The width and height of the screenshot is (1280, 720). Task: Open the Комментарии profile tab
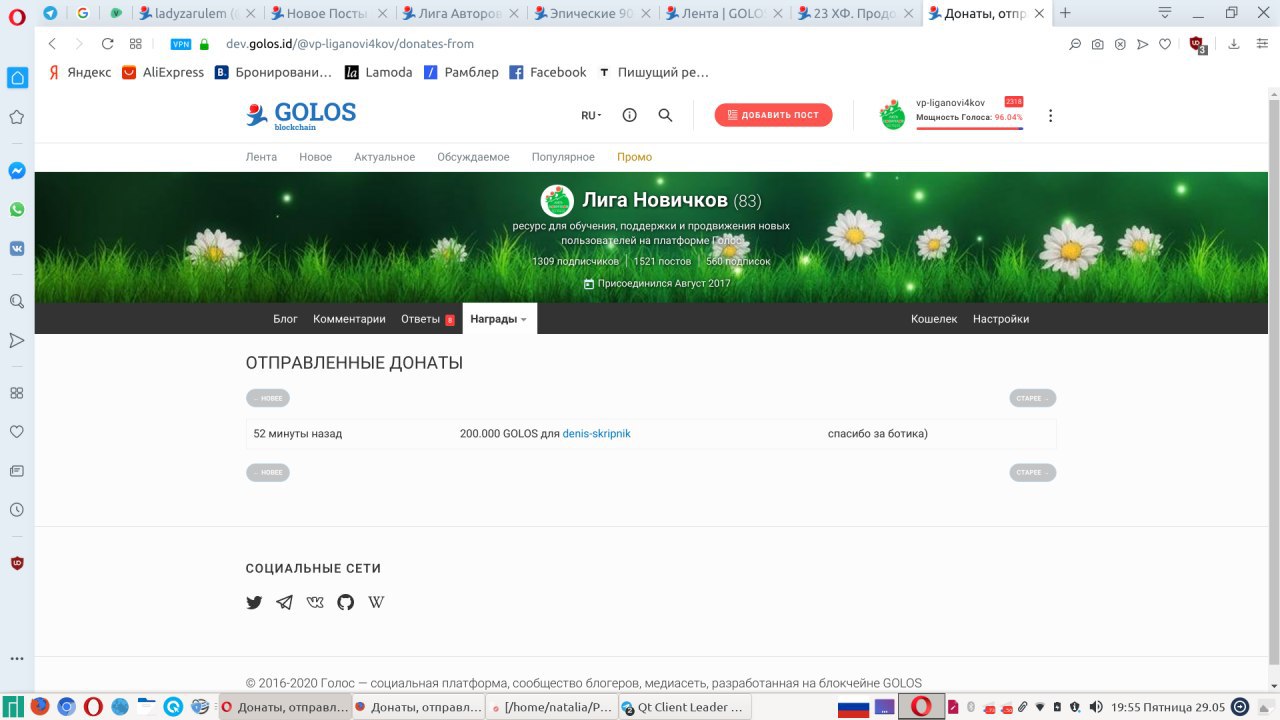pyautogui.click(x=349, y=319)
